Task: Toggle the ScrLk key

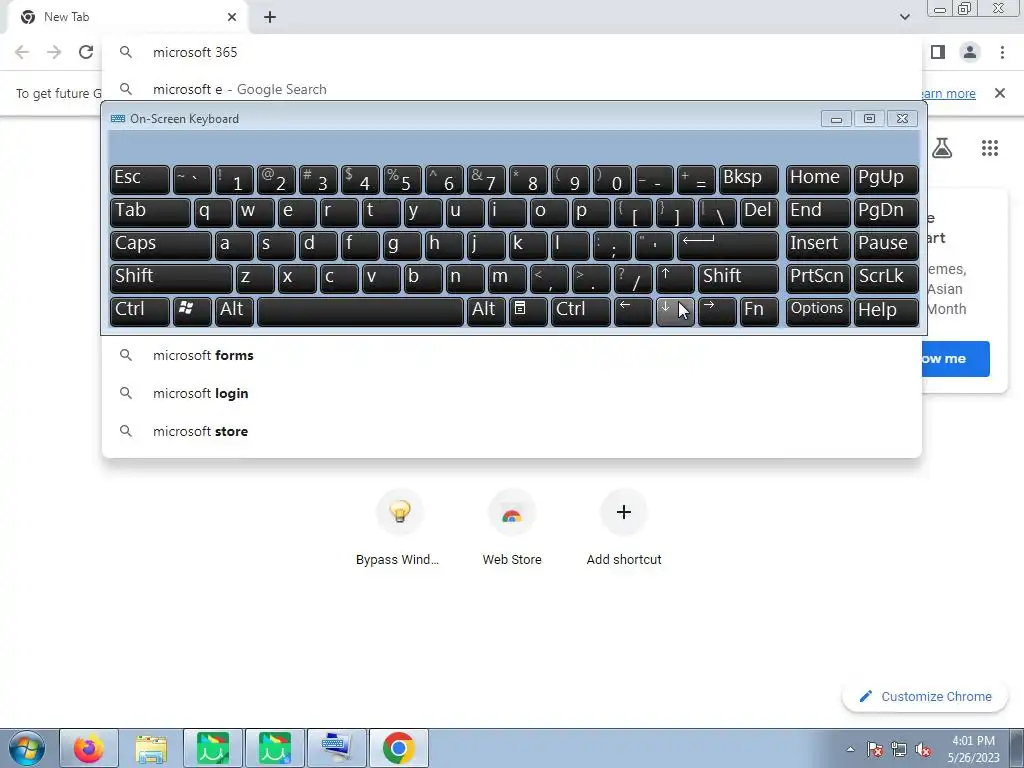Action: tap(886, 278)
